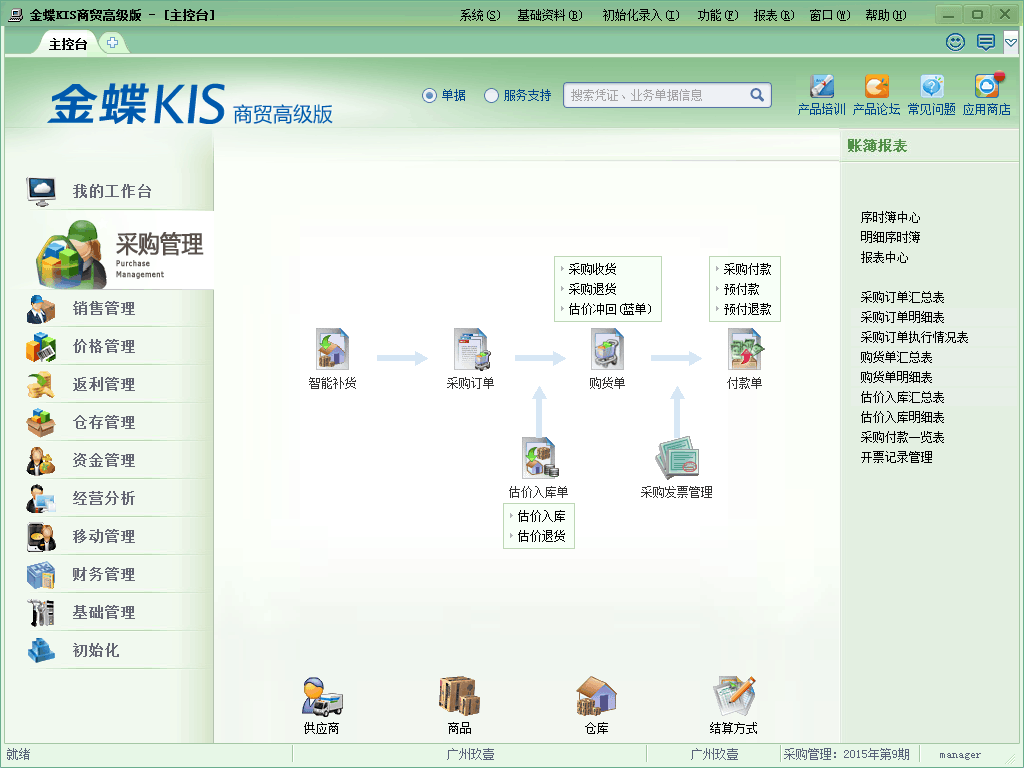
Task: Open the 初始化录入(I) menu
Action: (x=641, y=15)
